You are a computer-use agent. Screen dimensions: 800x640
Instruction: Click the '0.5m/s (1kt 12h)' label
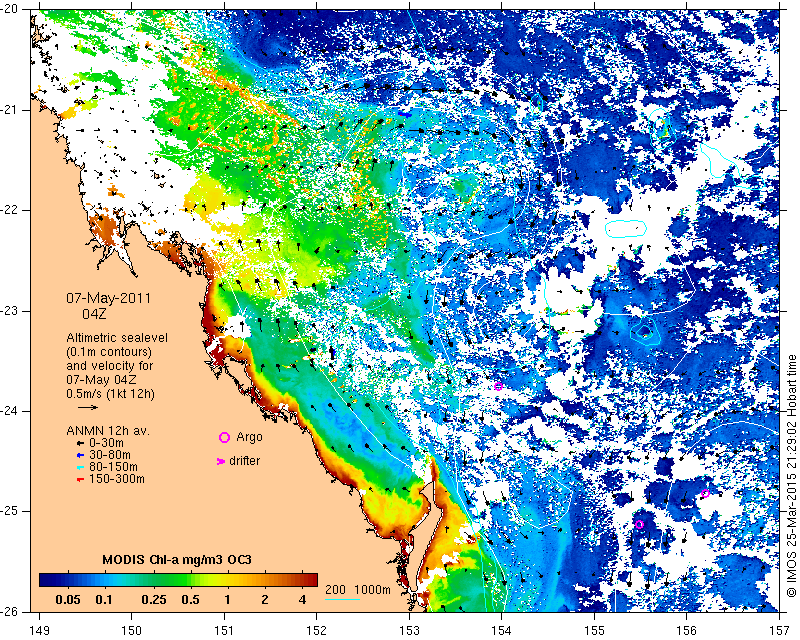110,394
